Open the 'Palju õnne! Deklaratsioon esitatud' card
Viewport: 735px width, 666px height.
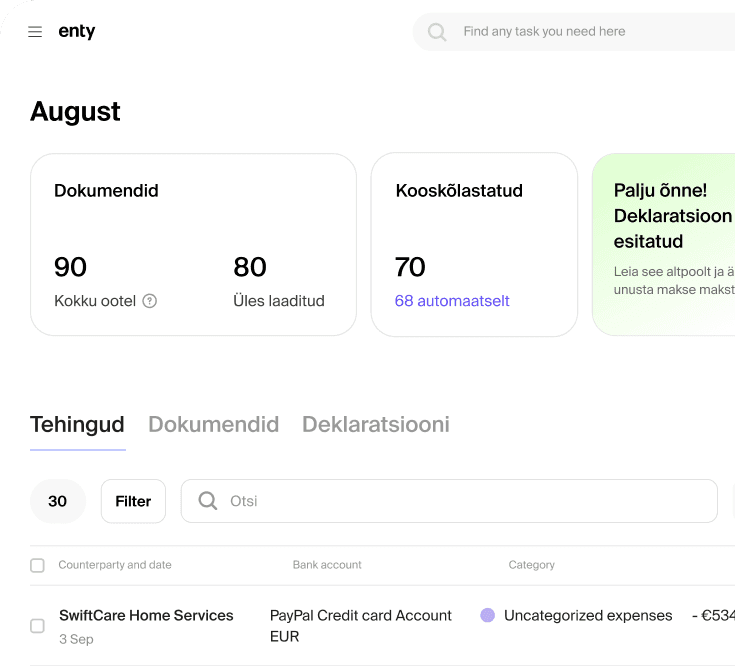pyautogui.click(x=663, y=244)
